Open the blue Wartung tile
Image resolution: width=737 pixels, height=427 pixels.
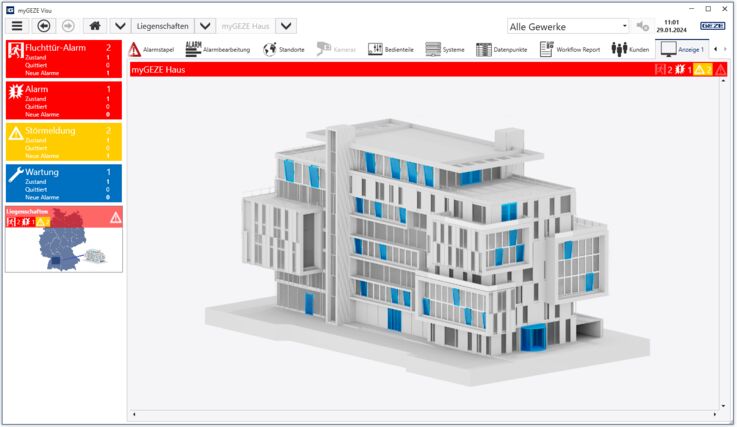click(64, 183)
